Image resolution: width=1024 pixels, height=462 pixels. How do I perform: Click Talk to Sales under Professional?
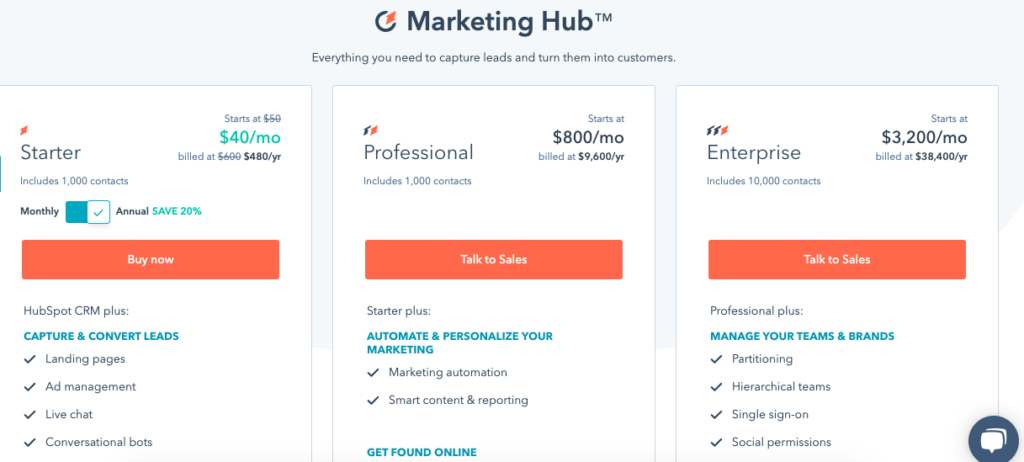click(494, 259)
